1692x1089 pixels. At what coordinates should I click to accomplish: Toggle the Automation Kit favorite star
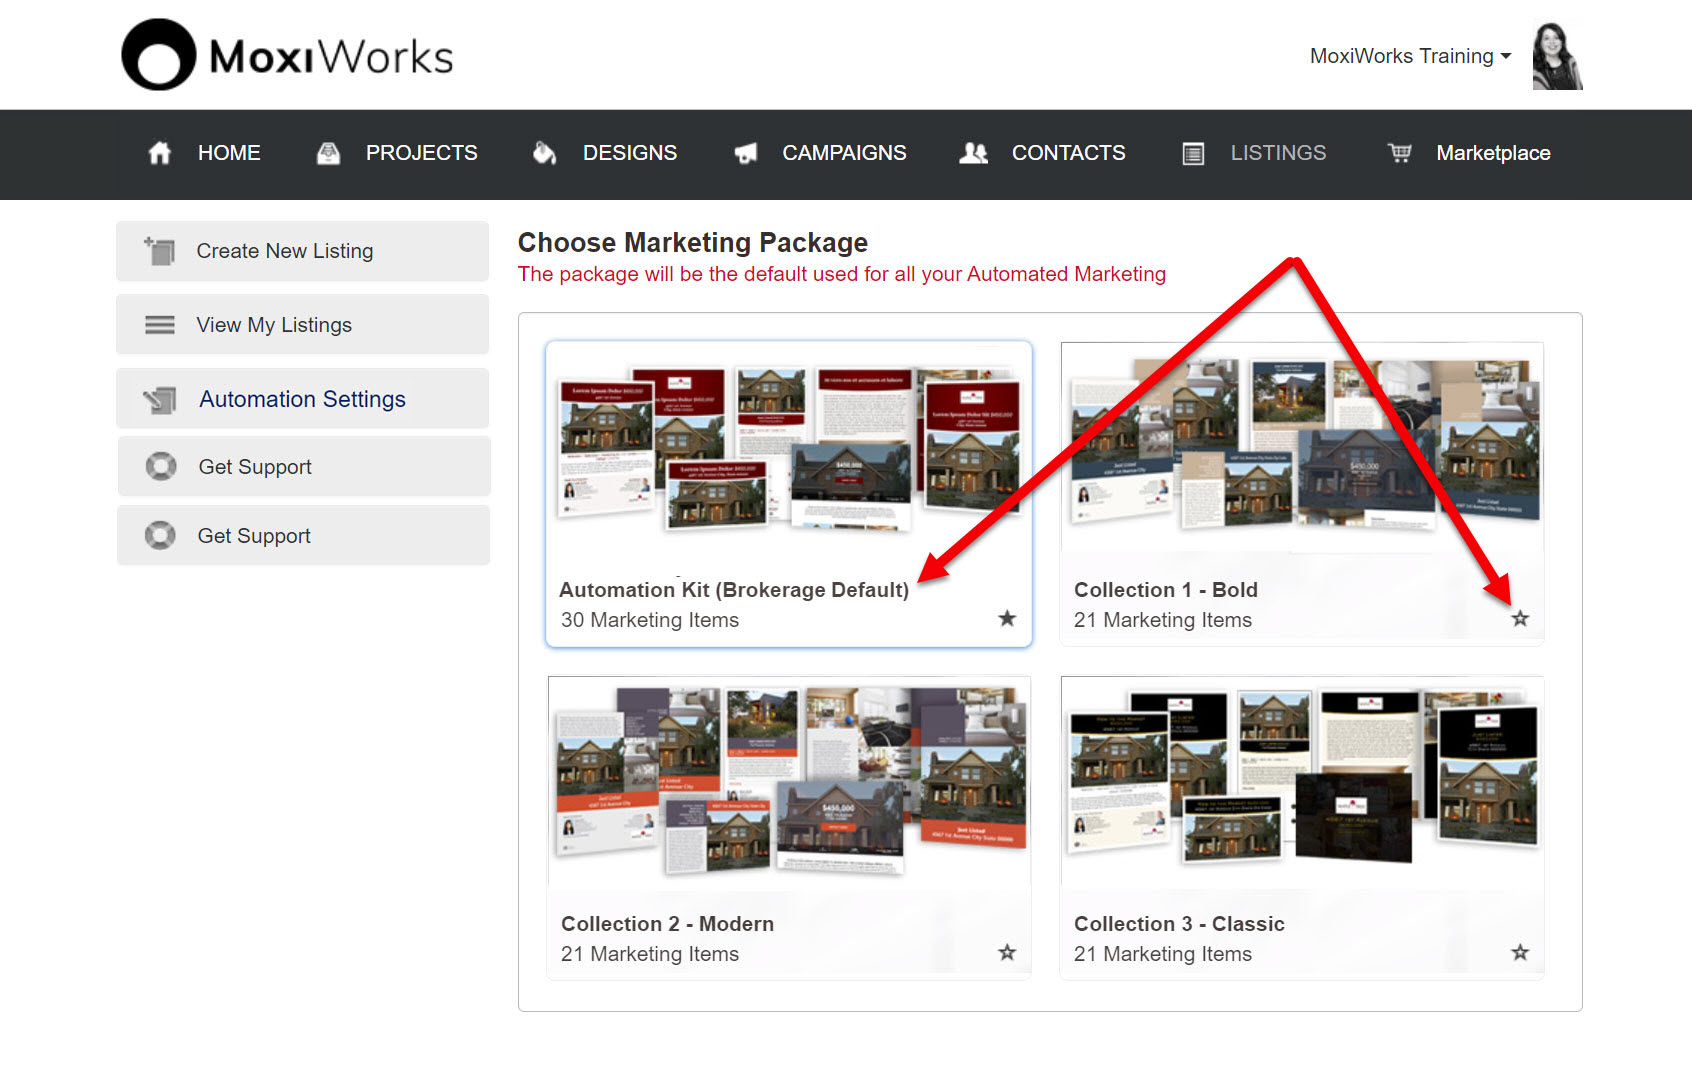coord(1007,619)
